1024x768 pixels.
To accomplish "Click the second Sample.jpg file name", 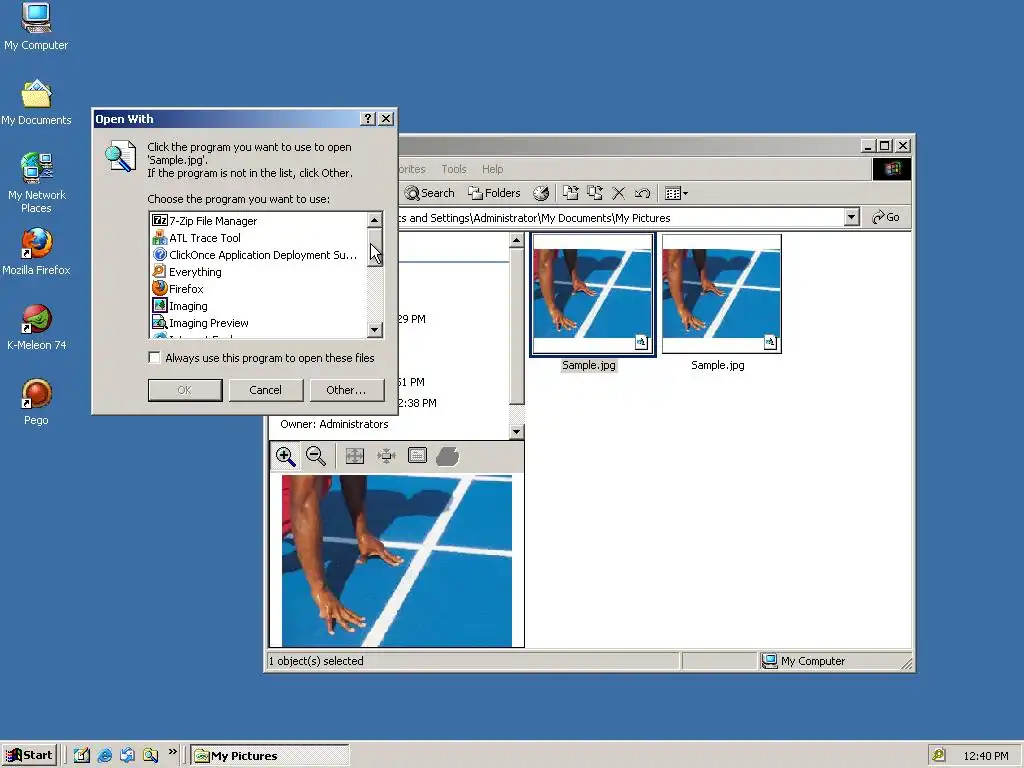I will click(x=718, y=365).
